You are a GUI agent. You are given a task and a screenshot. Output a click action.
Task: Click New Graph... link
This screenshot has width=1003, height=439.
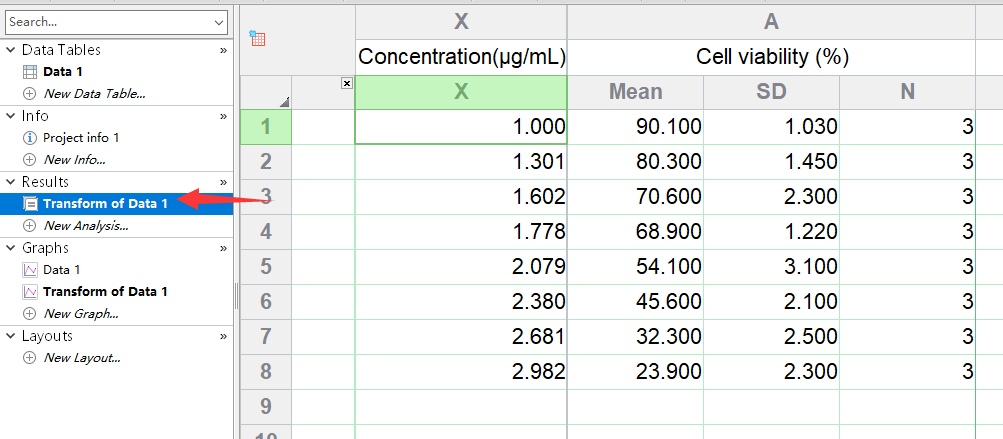pos(81,314)
